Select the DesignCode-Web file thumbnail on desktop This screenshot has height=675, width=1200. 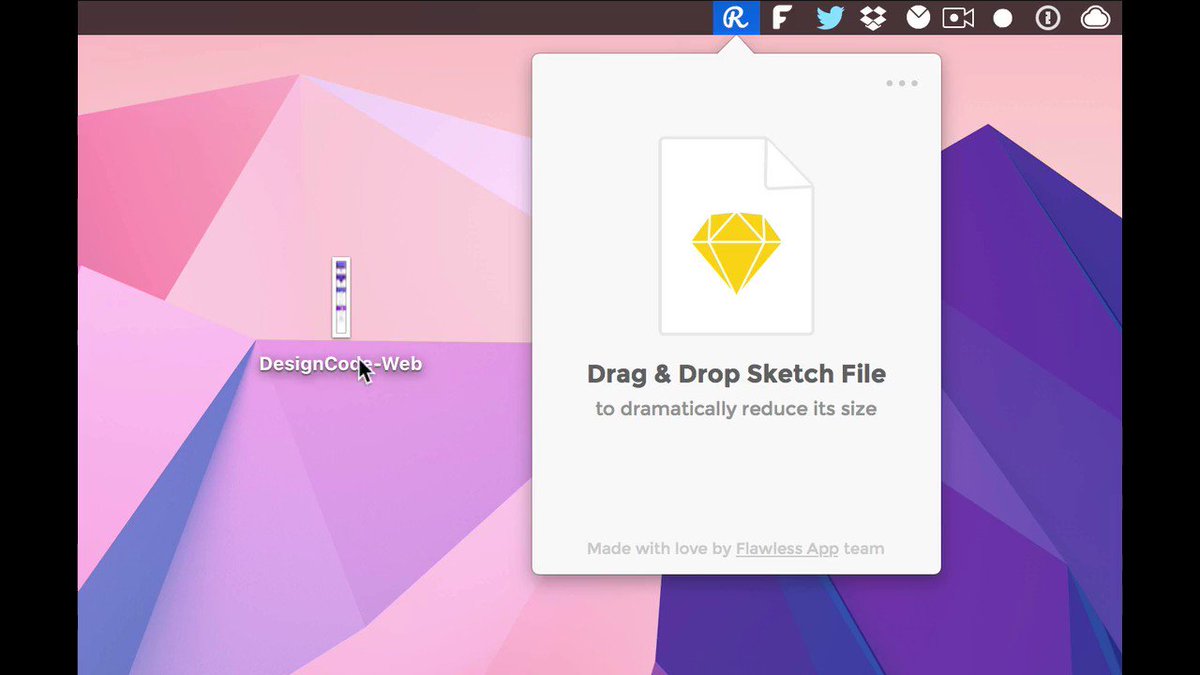[341, 297]
